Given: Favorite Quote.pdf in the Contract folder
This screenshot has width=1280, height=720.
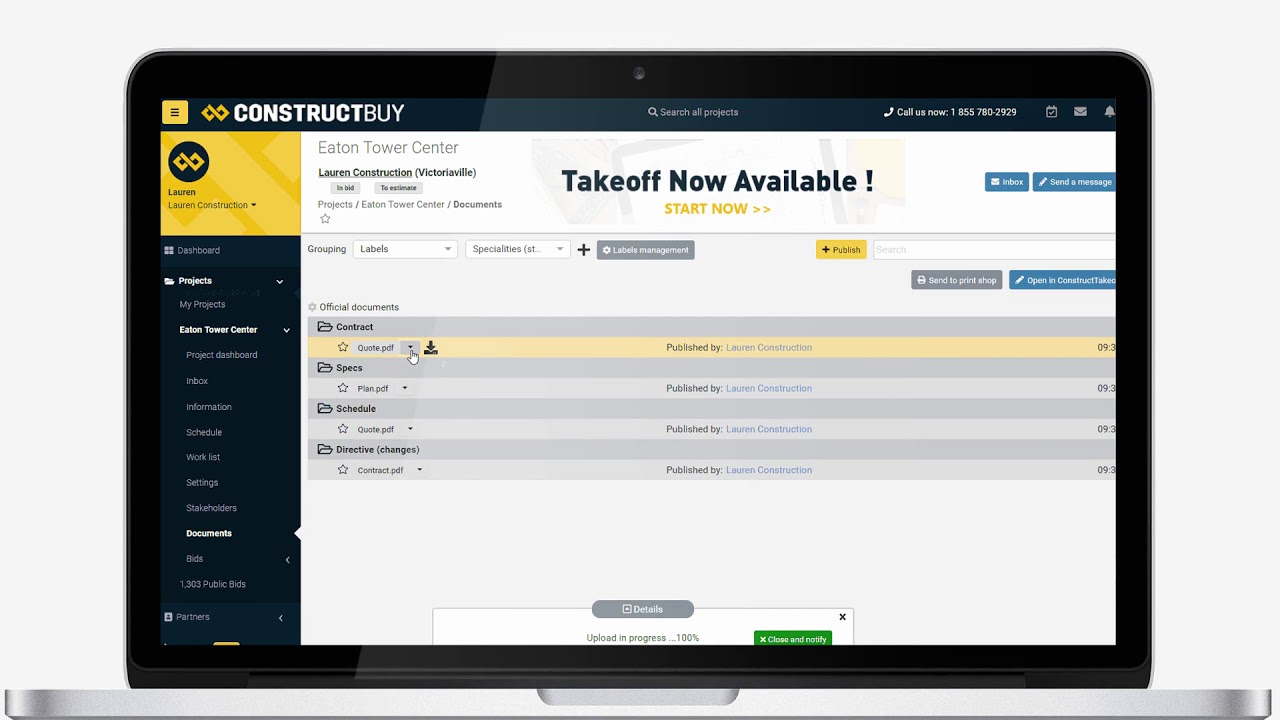Looking at the screenshot, I should (x=343, y=347).
